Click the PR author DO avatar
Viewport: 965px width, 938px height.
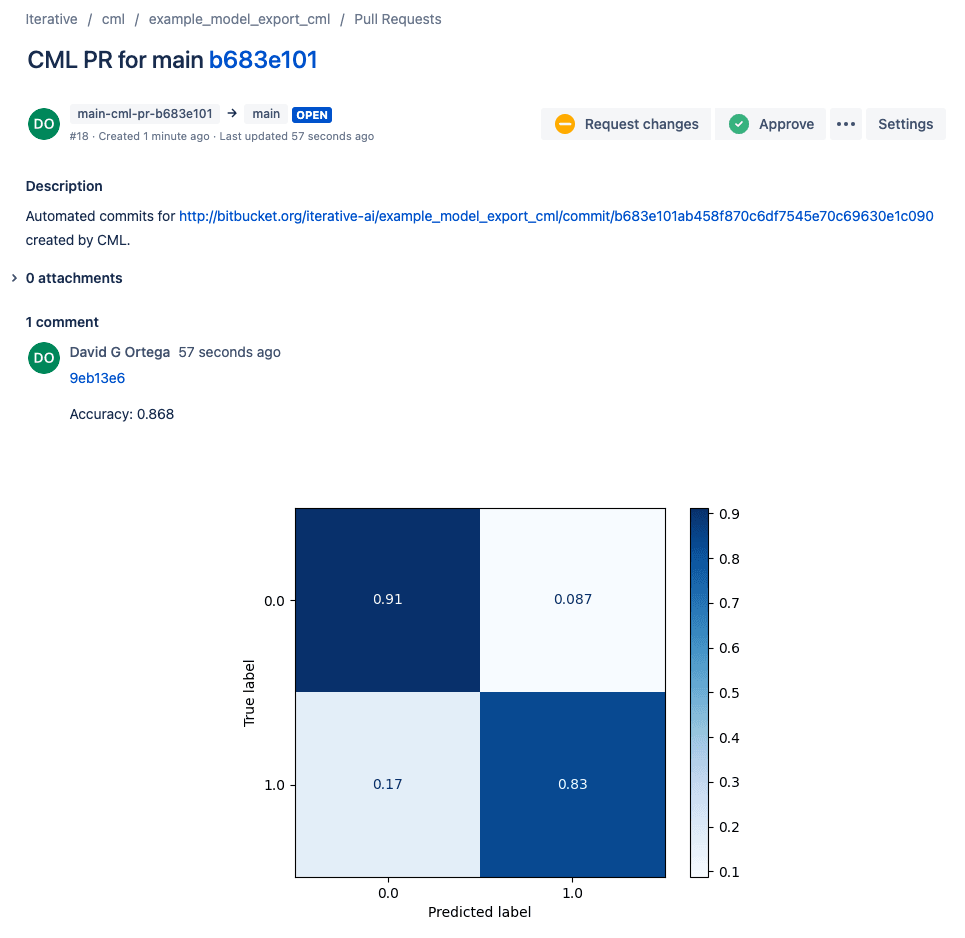(x=44, y=124)
